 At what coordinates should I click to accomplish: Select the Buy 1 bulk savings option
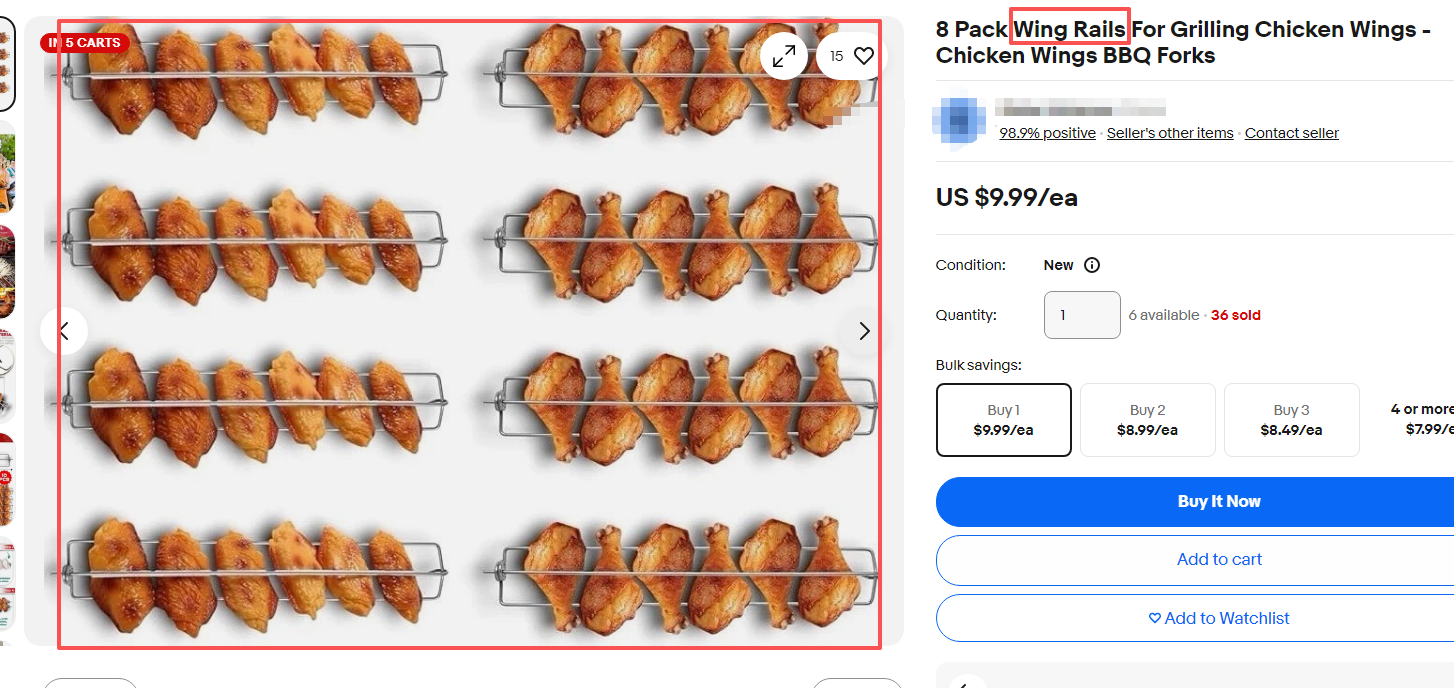pyautogui.click(x=1003, y=419)
